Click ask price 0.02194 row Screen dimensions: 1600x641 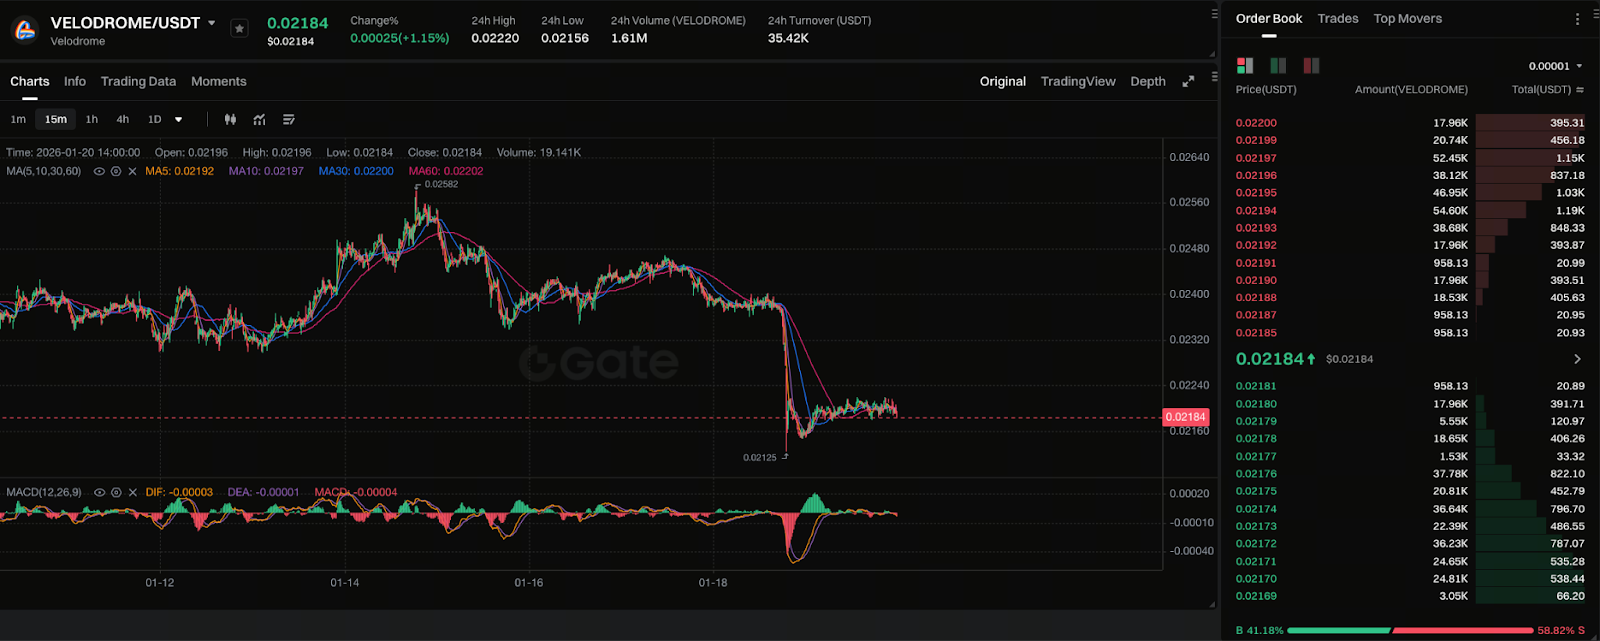pyautogui.click(x=1410, y=211)
